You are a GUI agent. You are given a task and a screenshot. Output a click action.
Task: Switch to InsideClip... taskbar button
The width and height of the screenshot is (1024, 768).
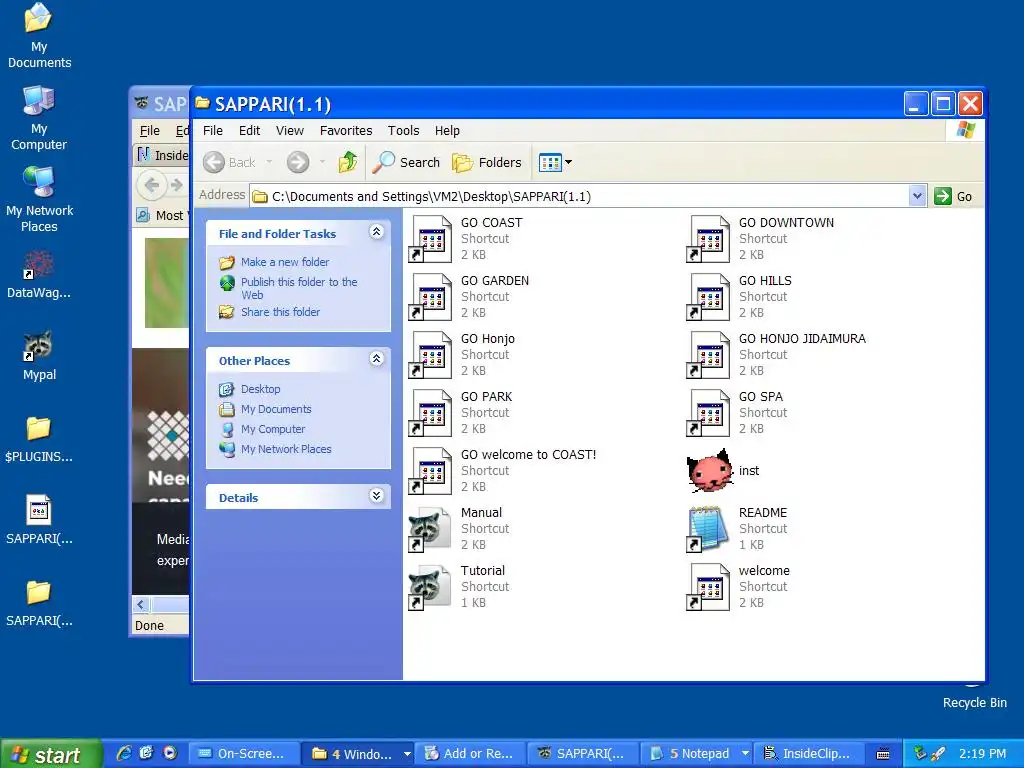click(x=809, y=754)
